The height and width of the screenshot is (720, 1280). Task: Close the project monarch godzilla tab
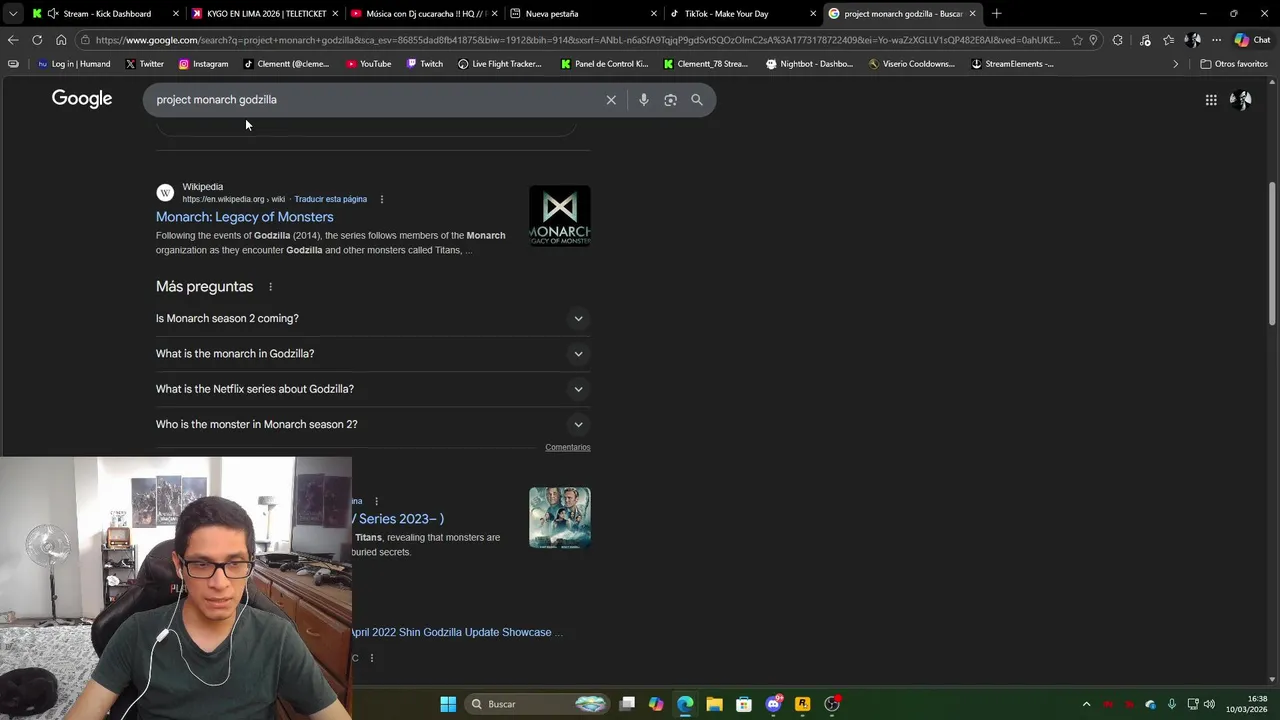(972, 14)
